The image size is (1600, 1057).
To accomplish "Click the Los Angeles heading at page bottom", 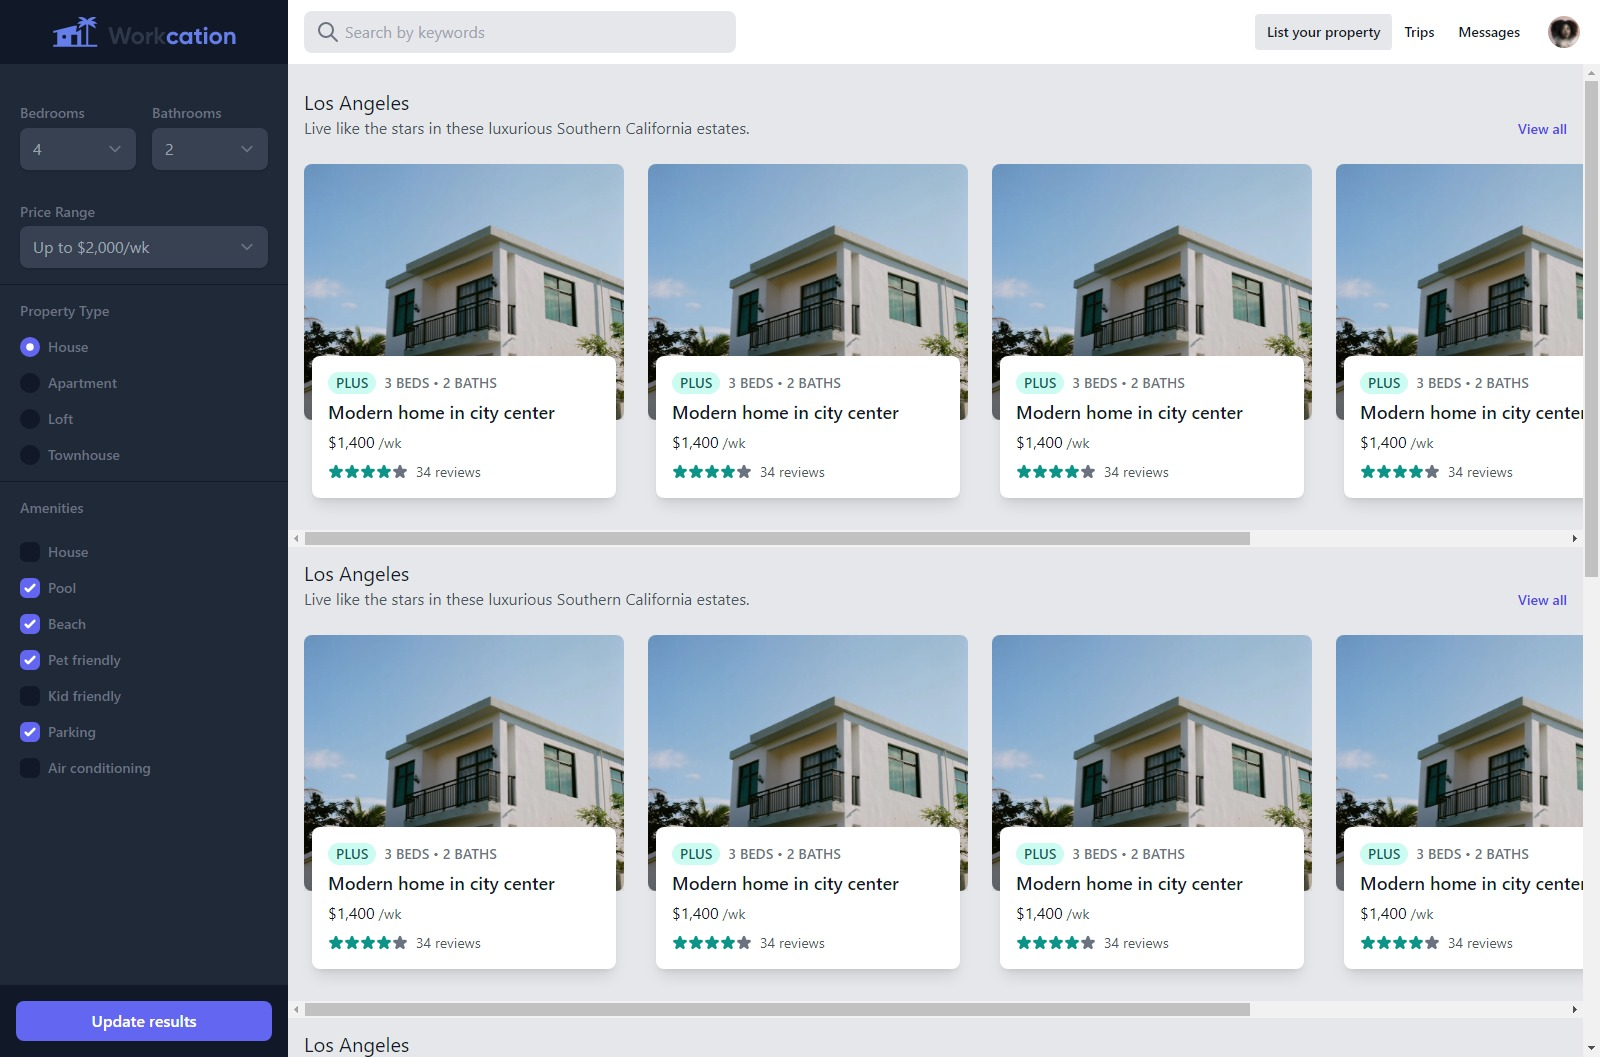I will click(357, 1045).
